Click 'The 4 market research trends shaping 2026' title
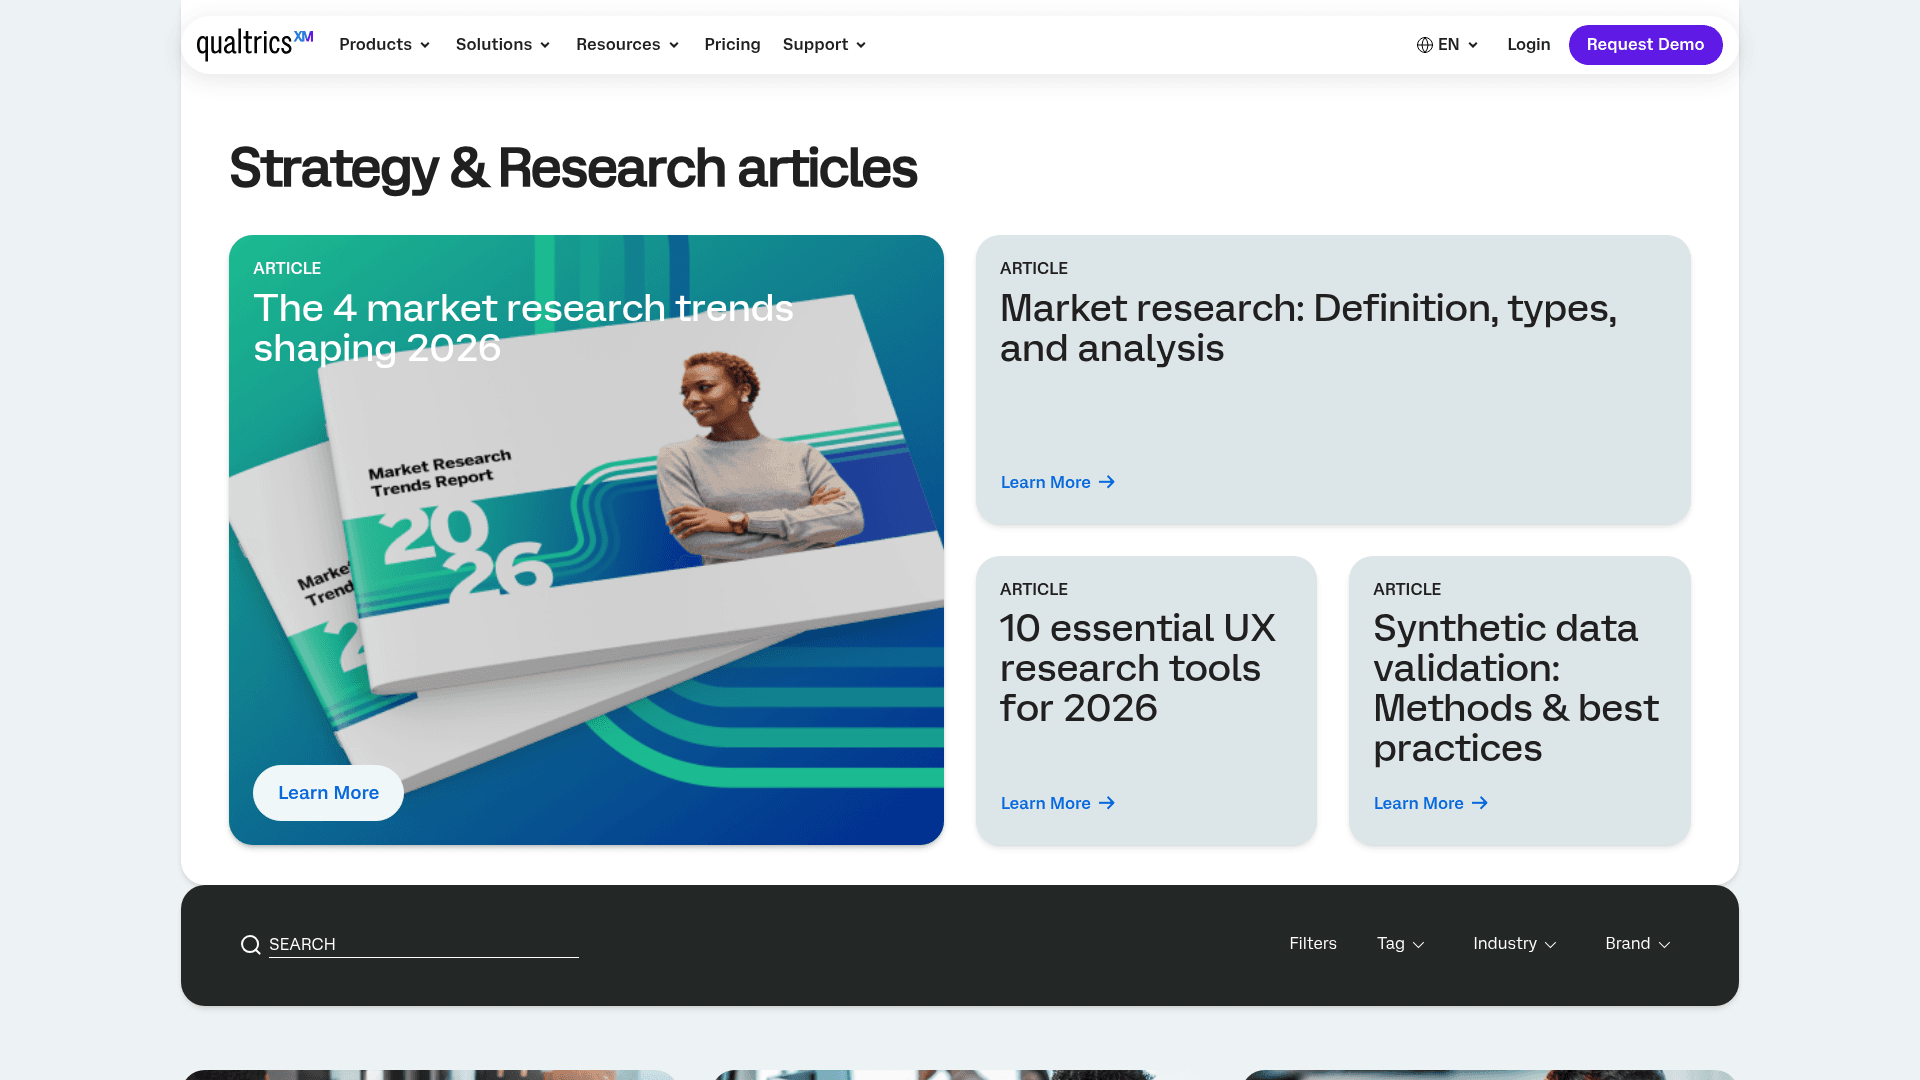The width and height of the screenshot is (1920, 1080). click(523, 328)
